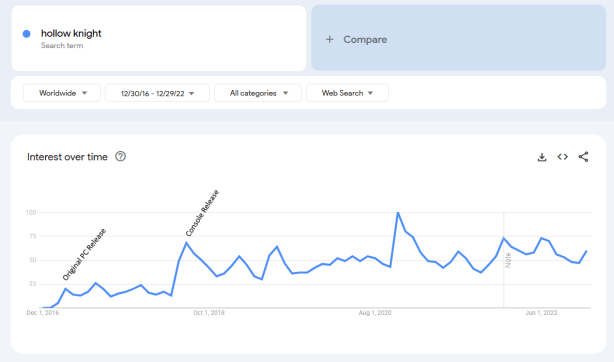Click the Aug 1, 2020 axis label

click(x=375, y=313)
